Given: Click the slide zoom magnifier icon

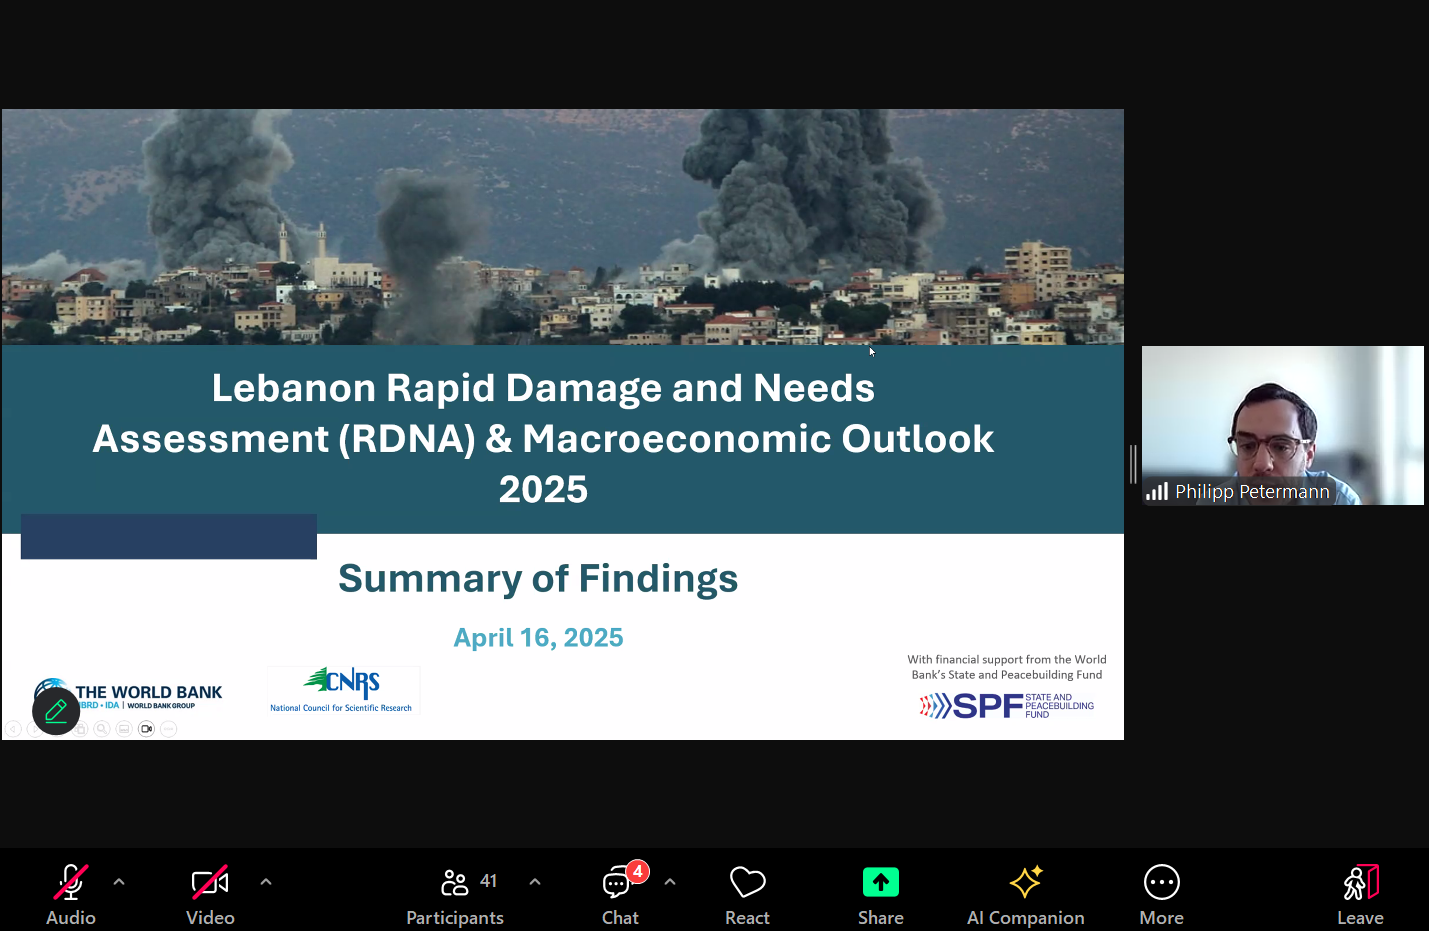Looking at the screenshot, I should click(x=102, y=729).
